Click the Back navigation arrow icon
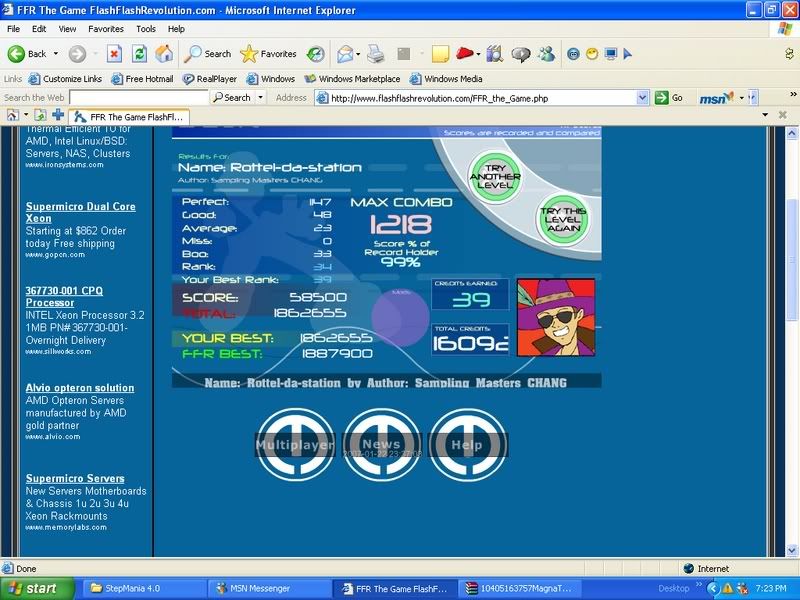 tap(17, 54)
